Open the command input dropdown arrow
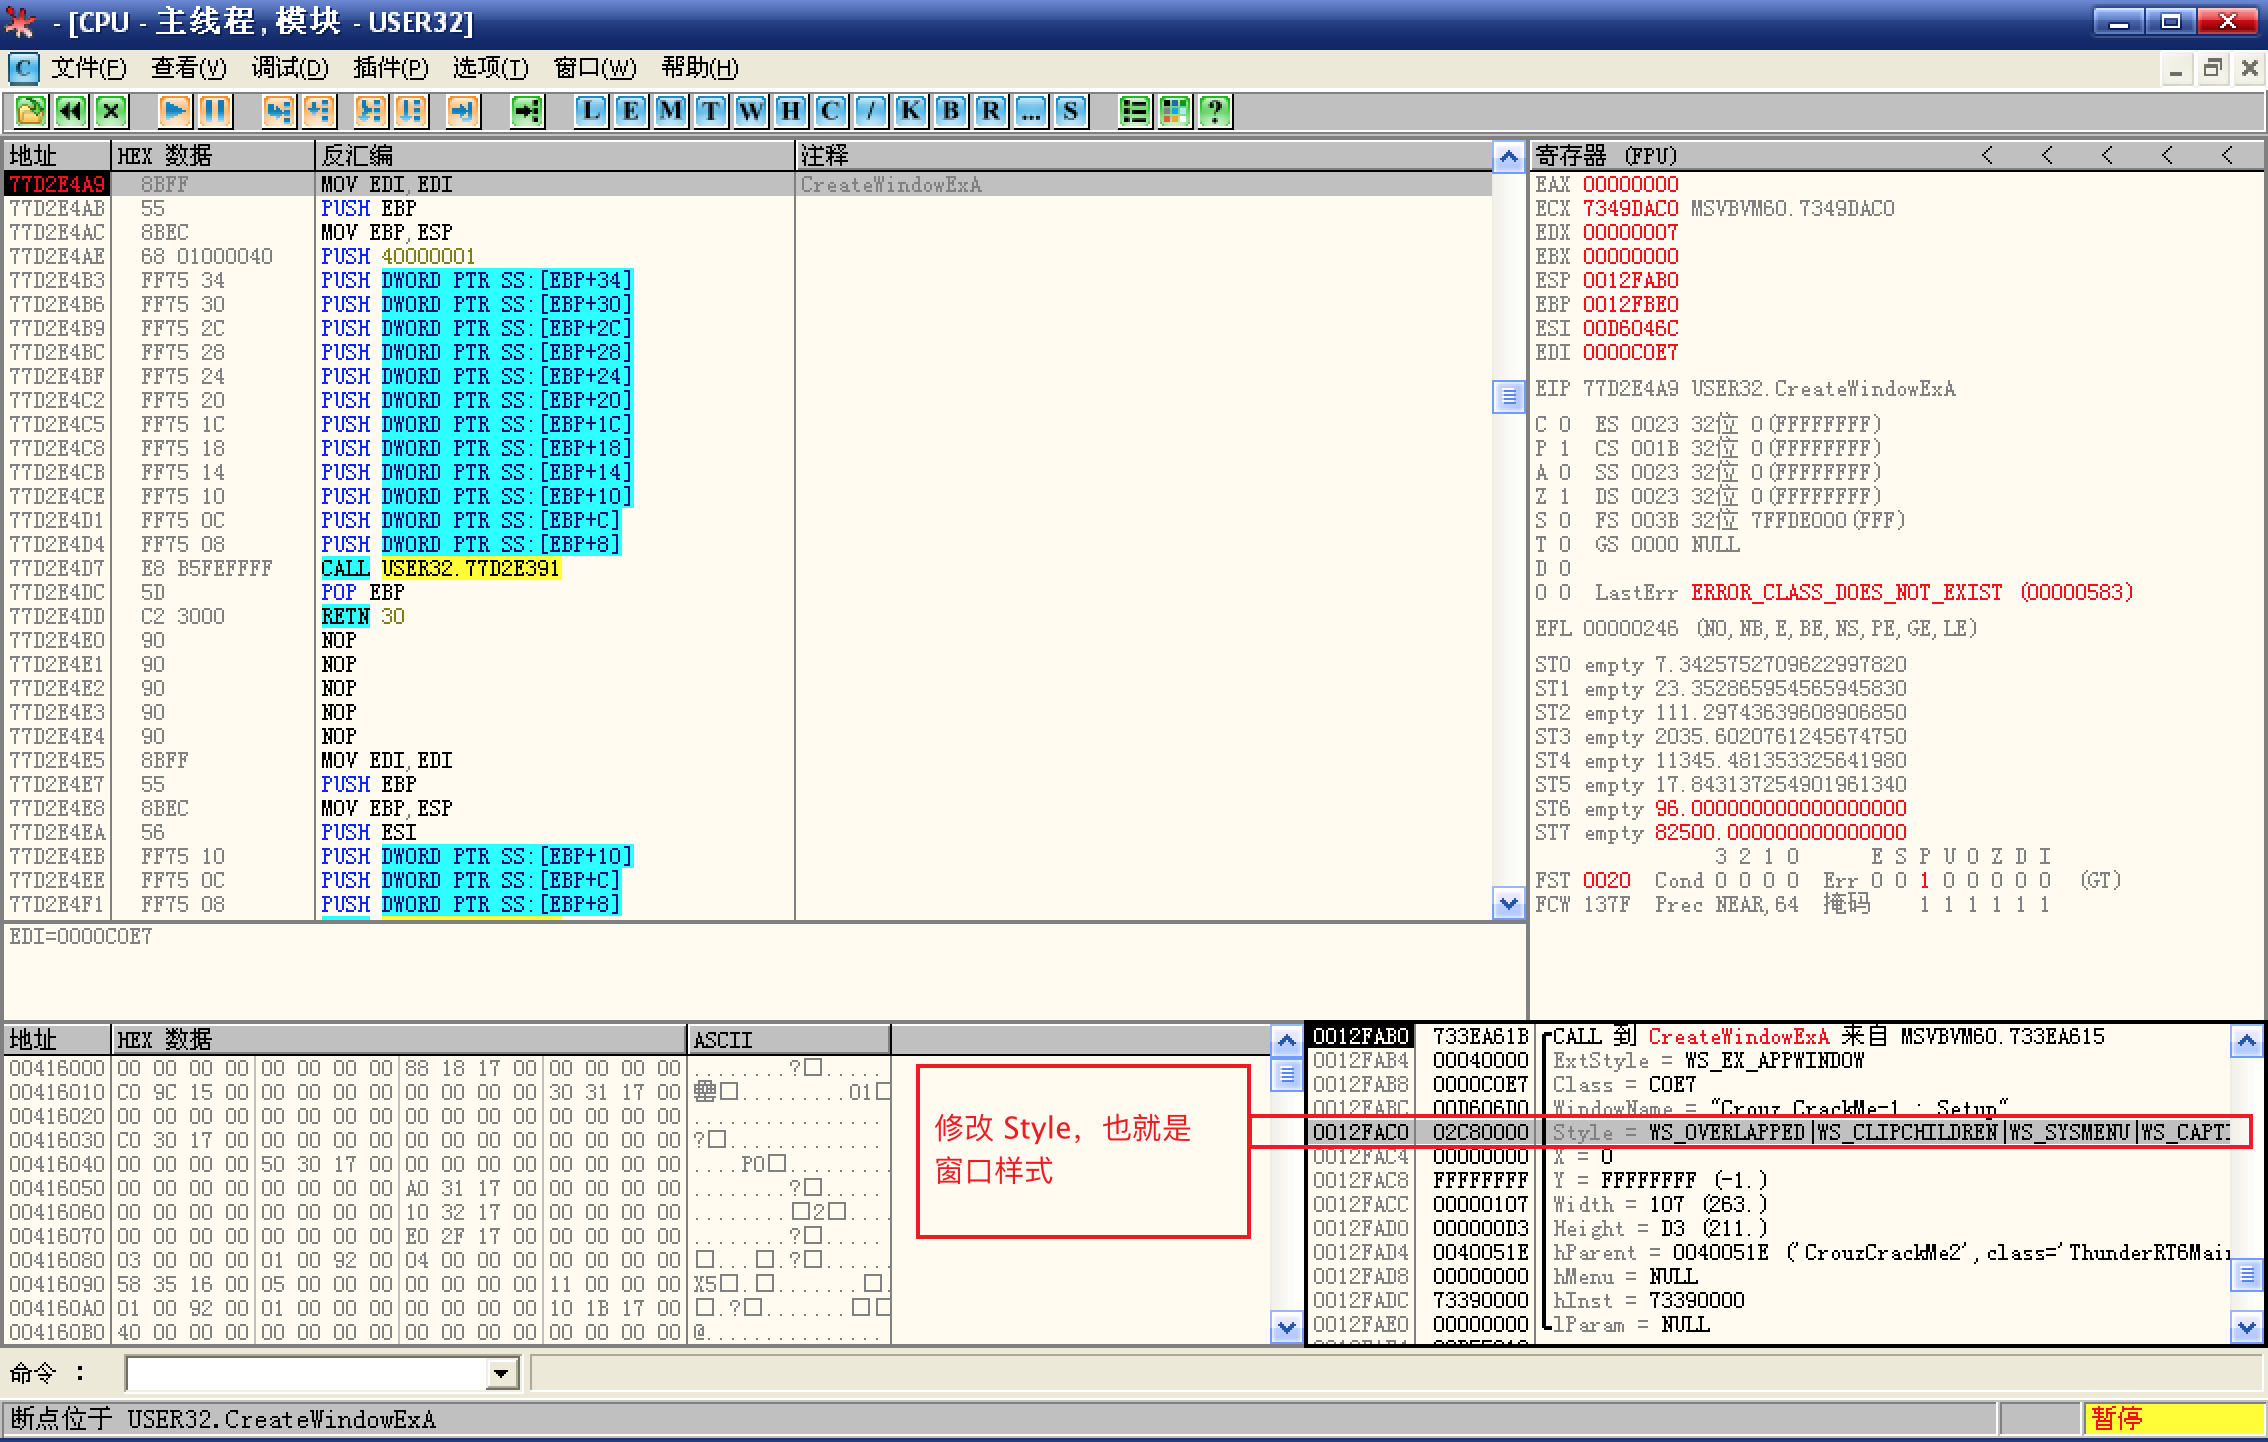2268x1442 pixels. [502, 1374]
